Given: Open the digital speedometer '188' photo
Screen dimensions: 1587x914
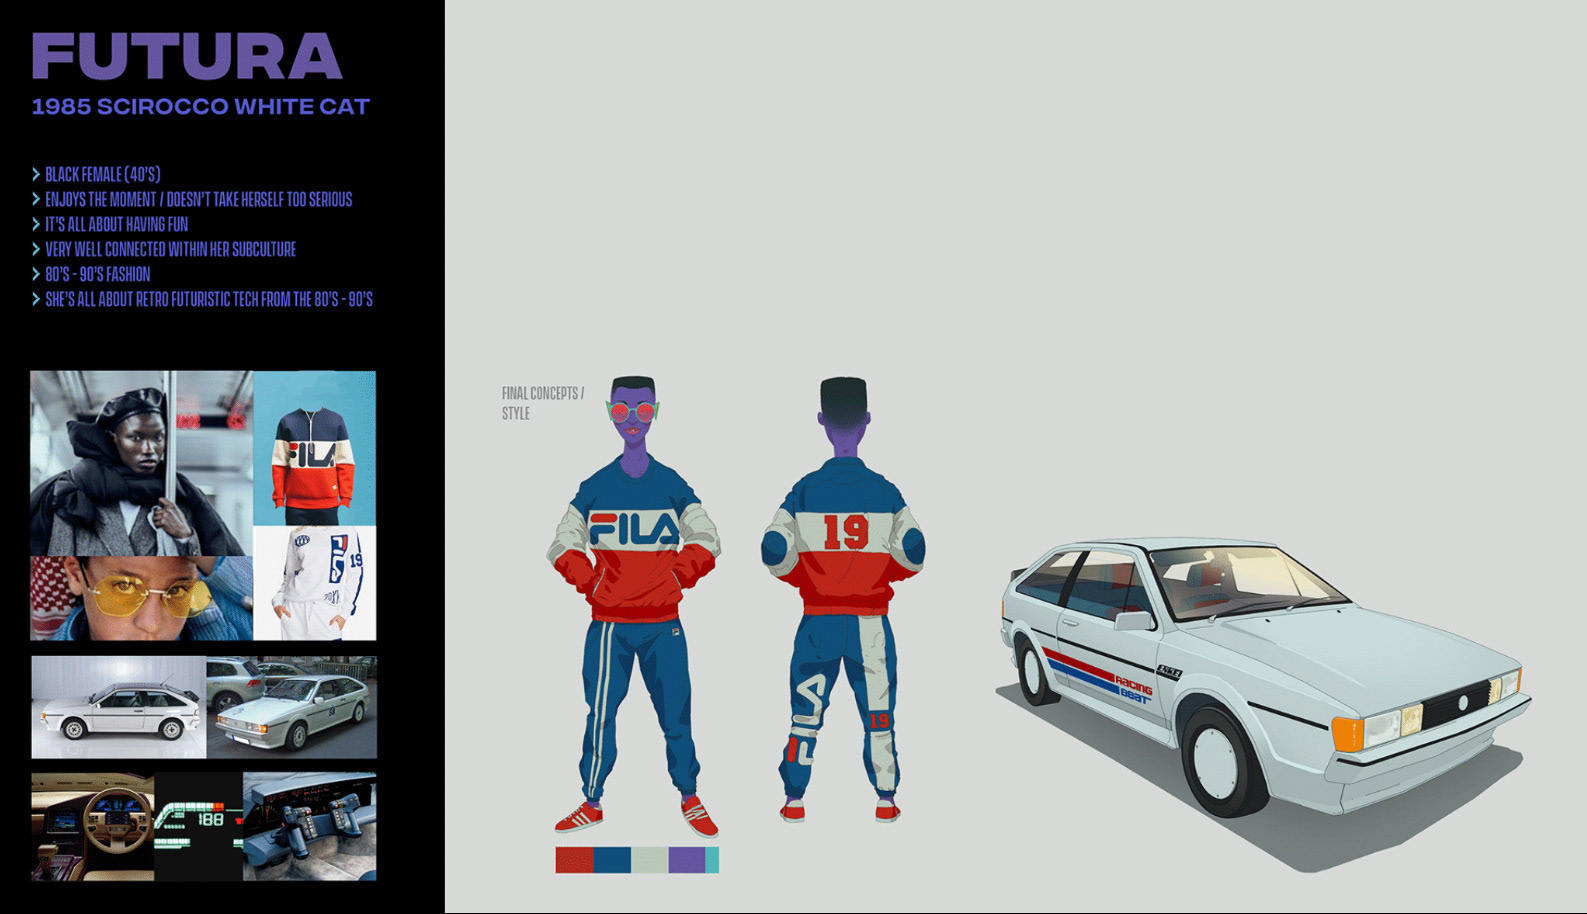Looking at the screenshot, I should click(199, 826).
